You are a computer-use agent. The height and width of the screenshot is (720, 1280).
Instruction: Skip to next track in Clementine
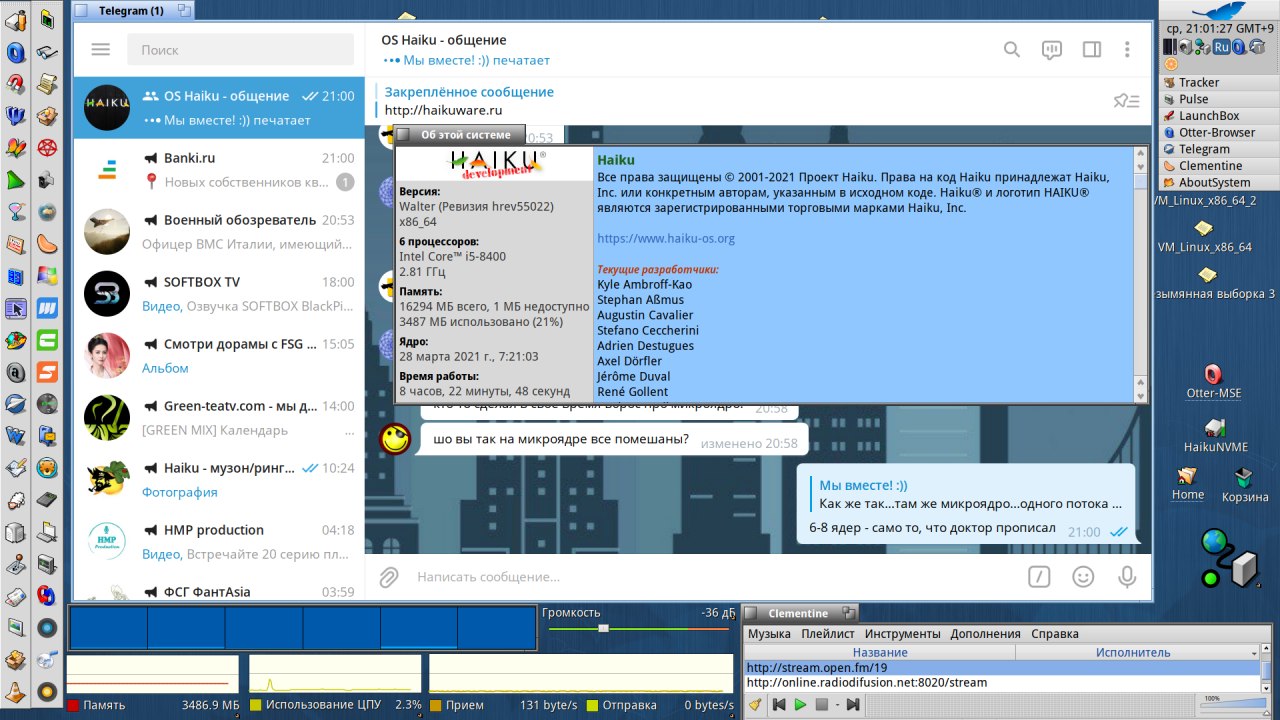pos(852,705)
